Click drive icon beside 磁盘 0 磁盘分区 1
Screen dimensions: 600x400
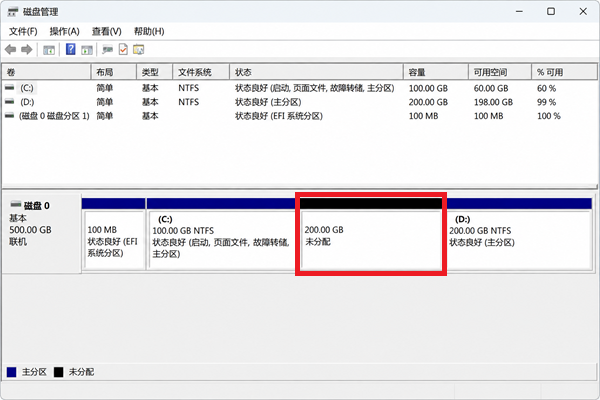[10, 116]
